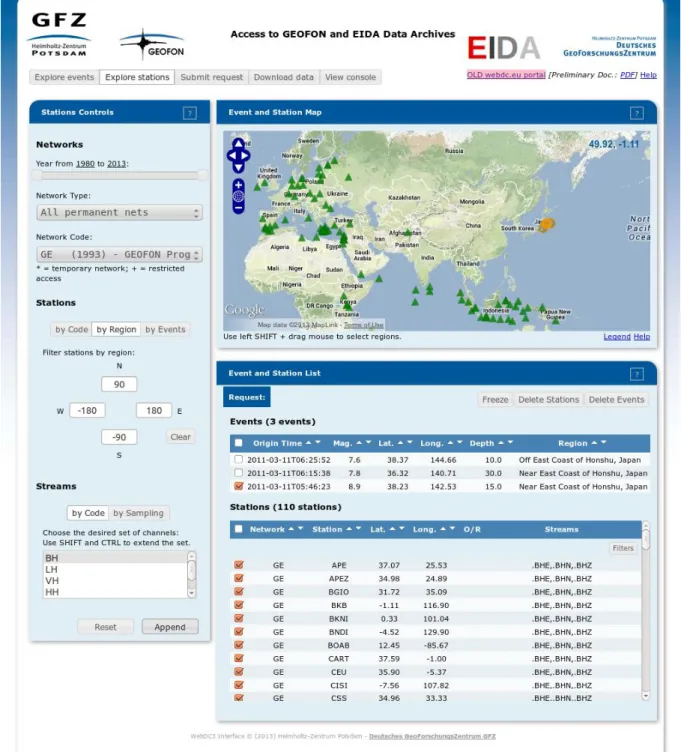Image resolution: width=681 pixels, height=752 pixels.
Task: Open the View console tab
Action: click(x=351, y=77)
